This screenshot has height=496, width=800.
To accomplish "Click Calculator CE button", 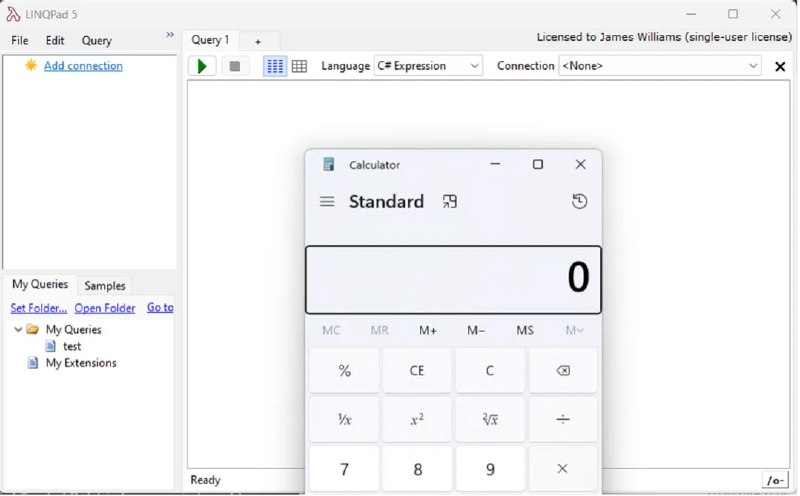I will coord(417,370).
